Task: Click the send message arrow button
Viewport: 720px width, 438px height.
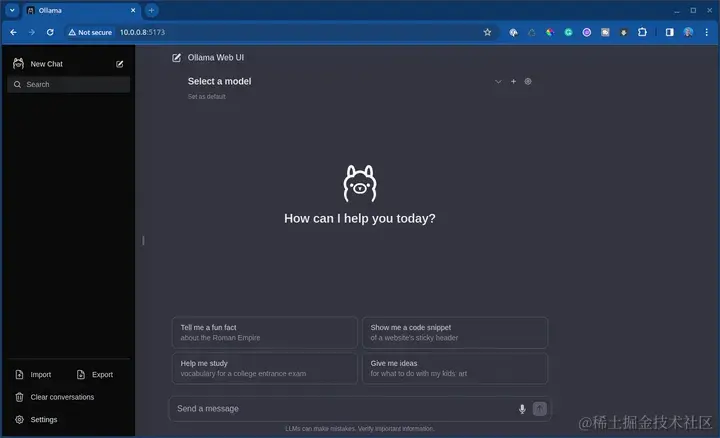Action: pos(540,409)
